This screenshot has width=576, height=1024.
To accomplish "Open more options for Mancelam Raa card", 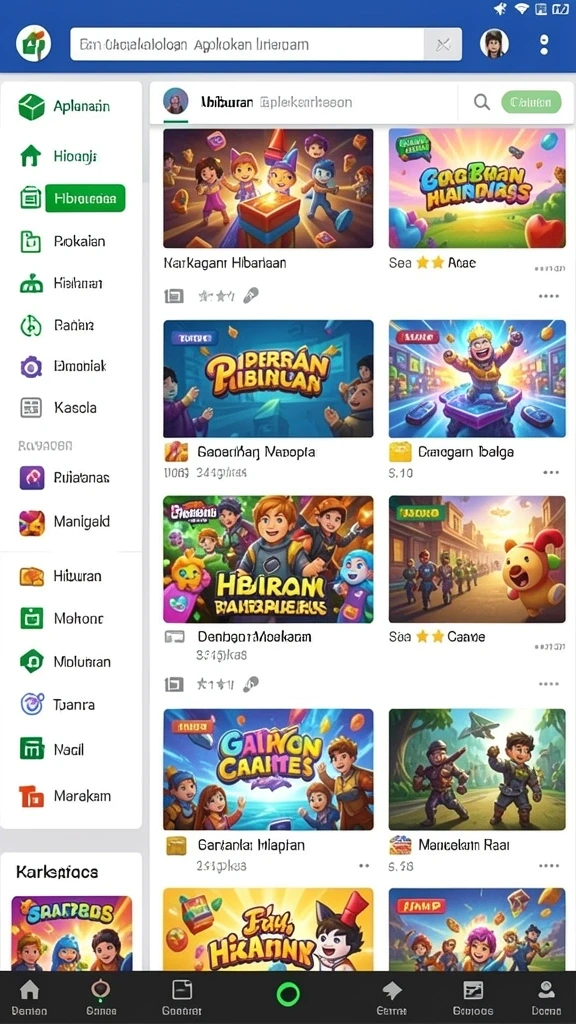I will coord(549,865).
